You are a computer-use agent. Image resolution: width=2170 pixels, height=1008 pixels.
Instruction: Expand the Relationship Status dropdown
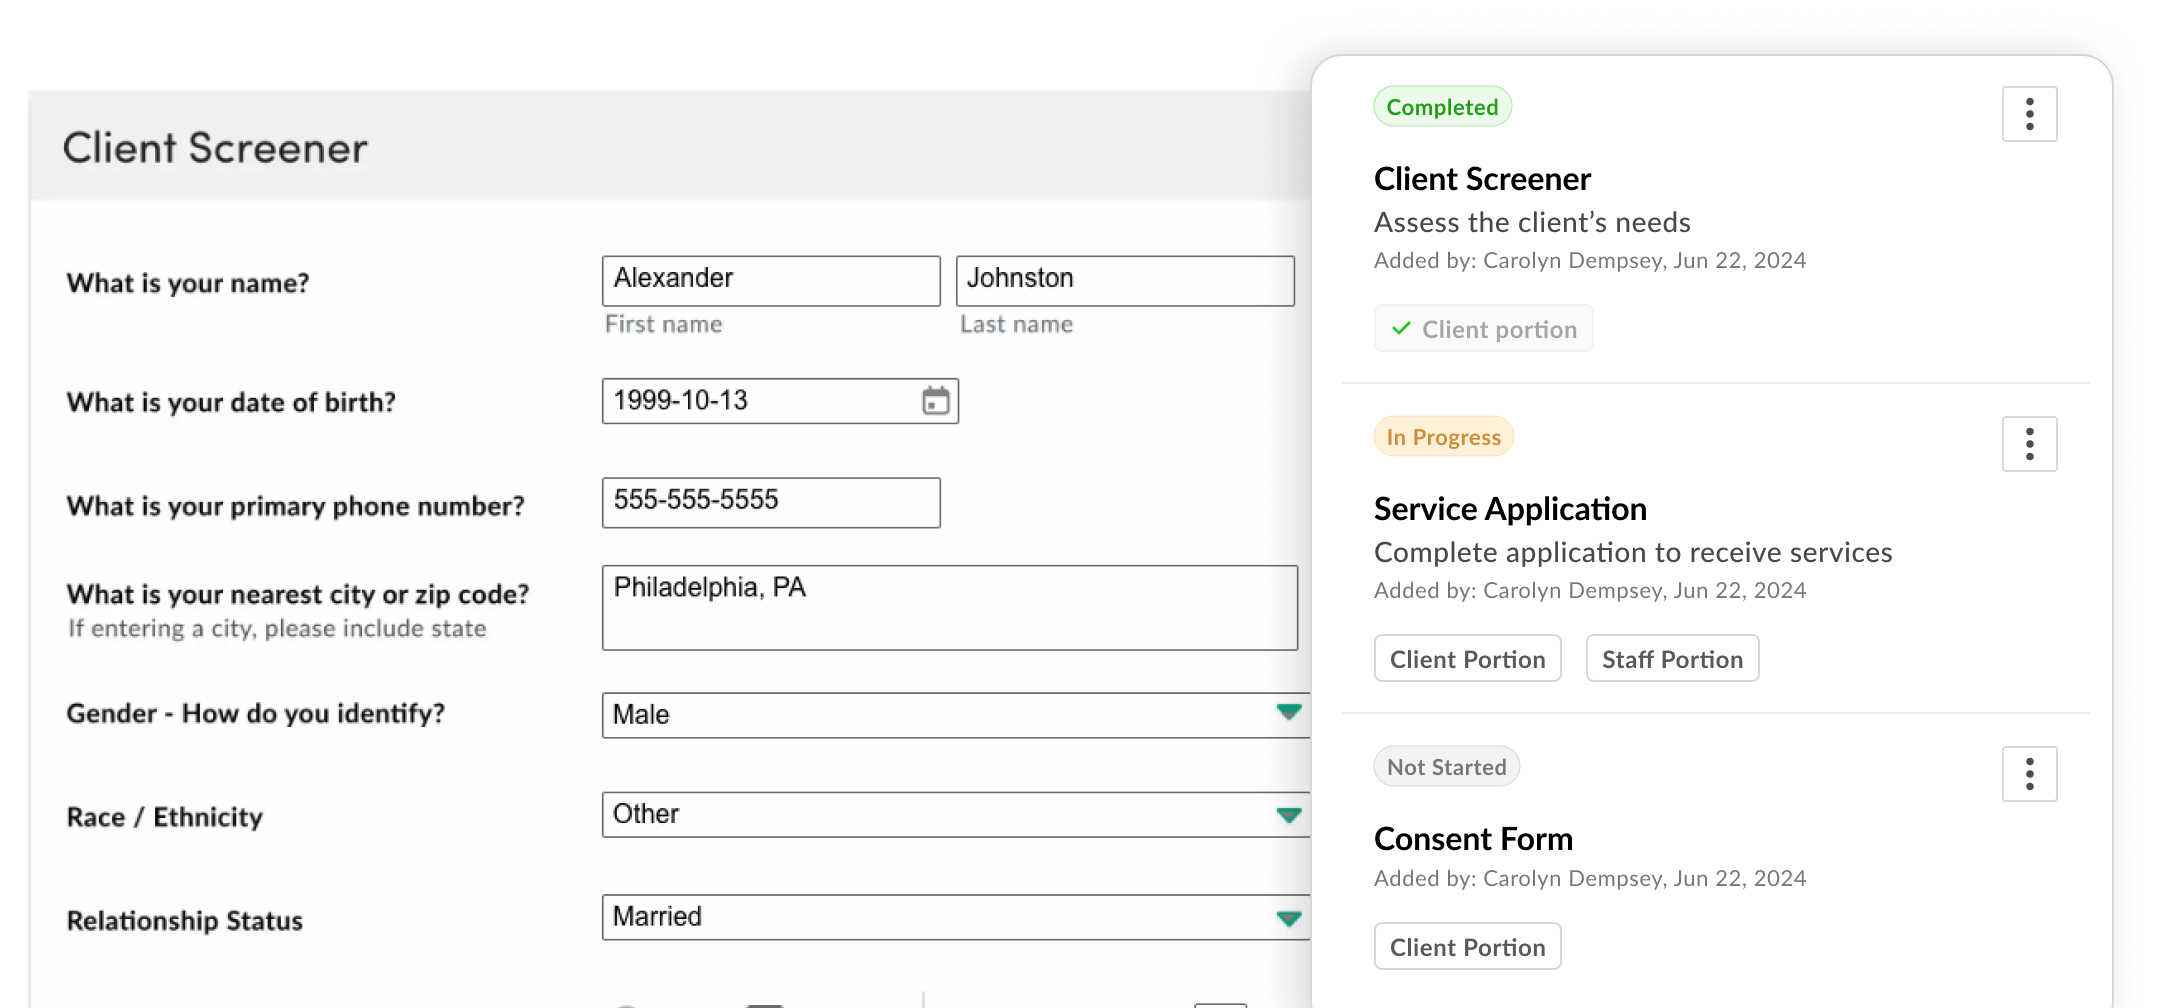click(x=956, y=917)
